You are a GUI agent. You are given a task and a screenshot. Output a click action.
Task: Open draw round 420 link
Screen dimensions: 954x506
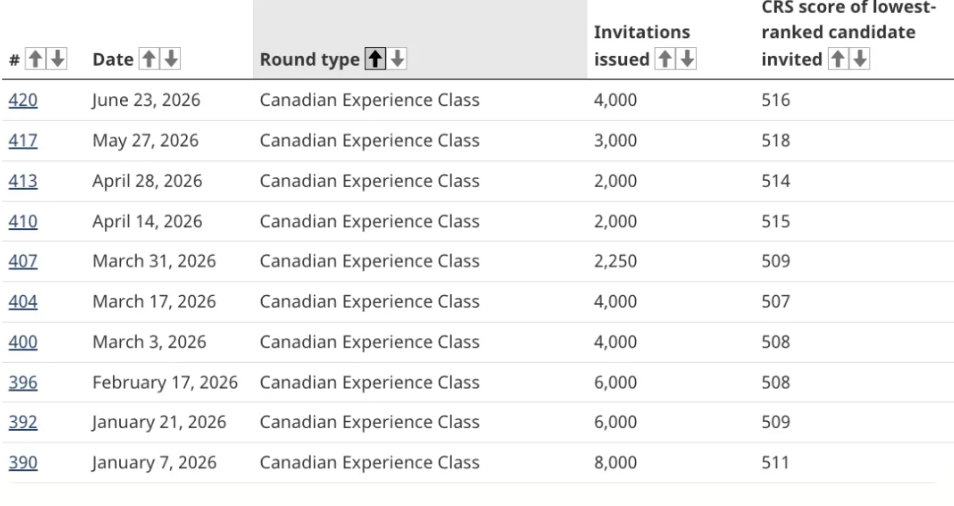[23, 100]
